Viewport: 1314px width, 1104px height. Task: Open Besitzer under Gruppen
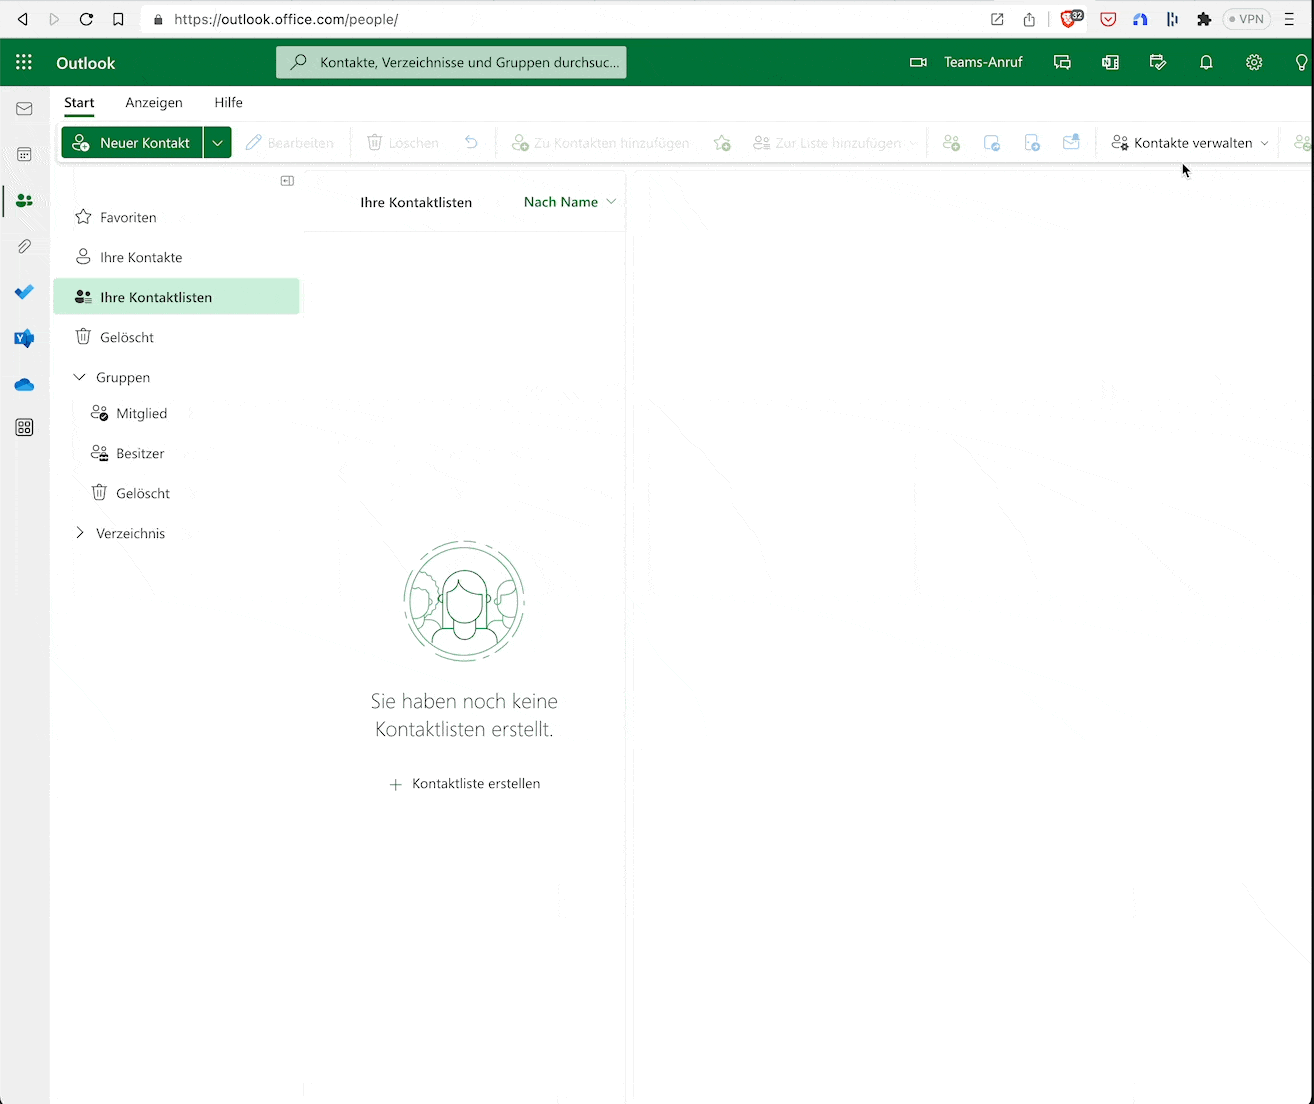point(176,453)
